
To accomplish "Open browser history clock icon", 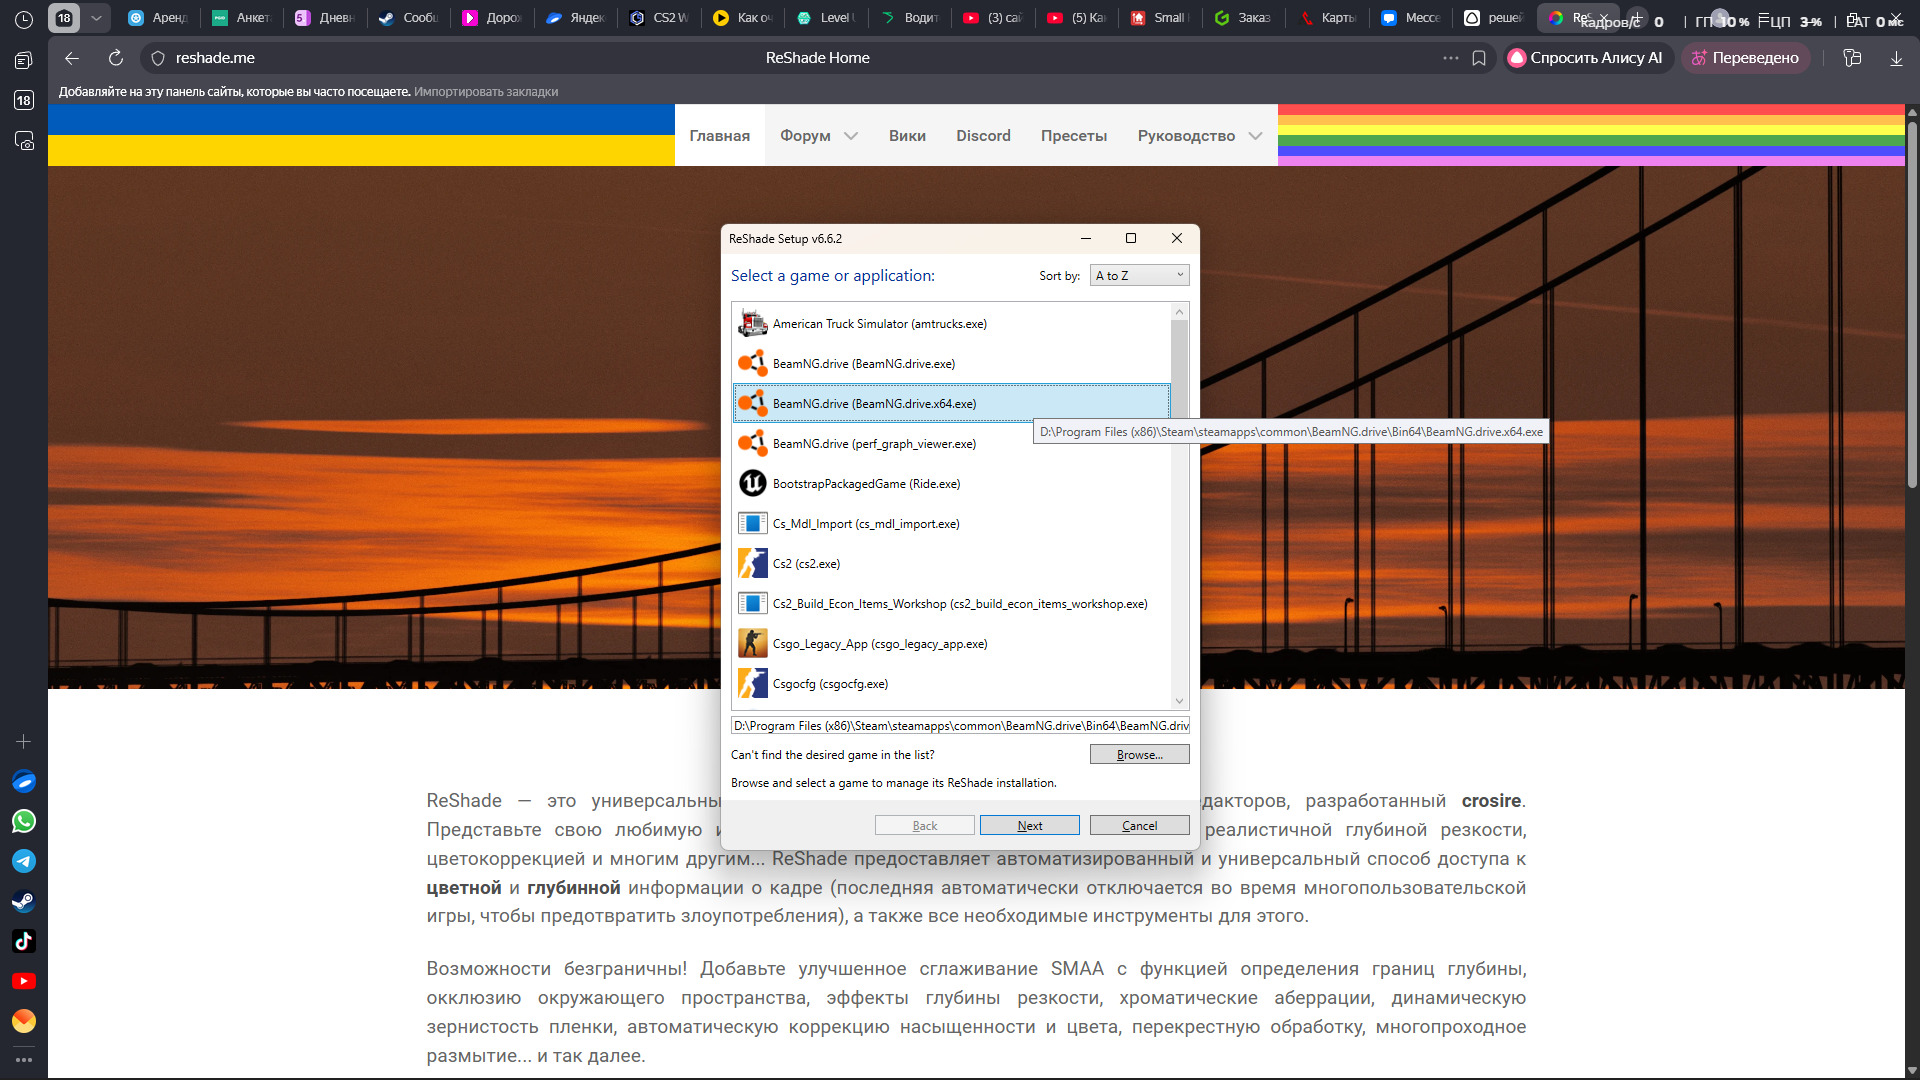I will 24,19.
